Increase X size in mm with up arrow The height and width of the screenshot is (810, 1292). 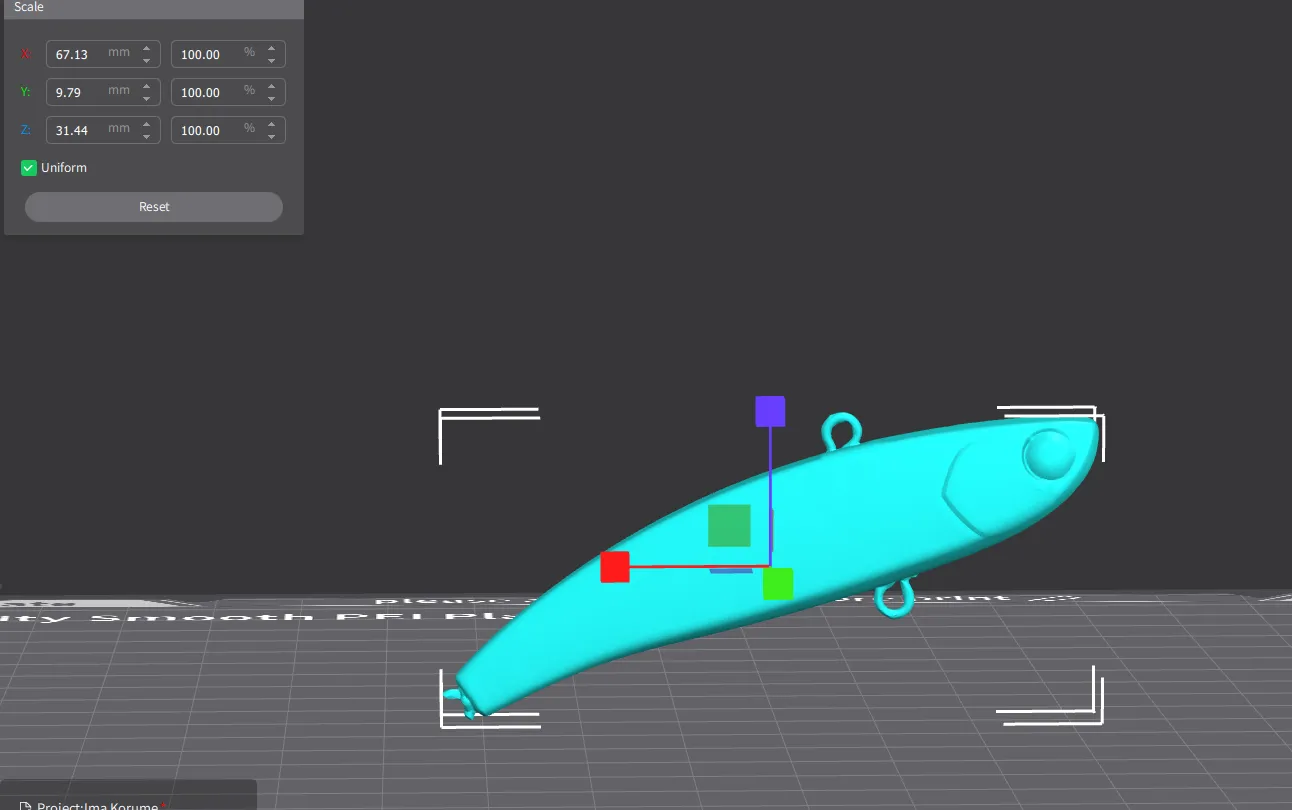click(146, 48)
